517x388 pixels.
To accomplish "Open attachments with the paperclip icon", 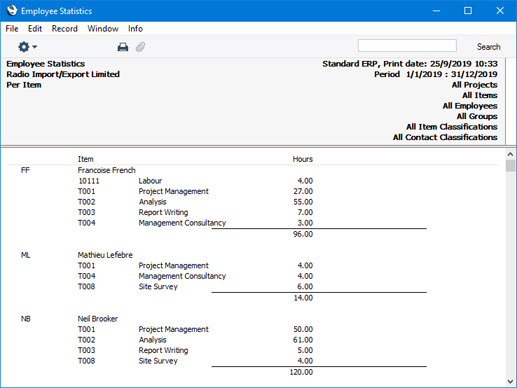I will click(x=140, y=47).
